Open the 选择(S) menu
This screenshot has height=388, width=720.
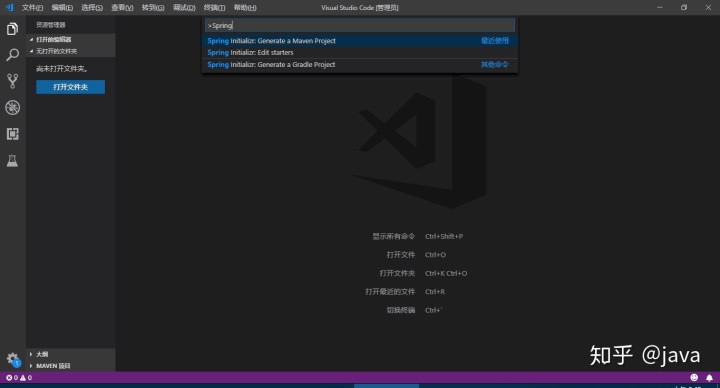point(92,8)
